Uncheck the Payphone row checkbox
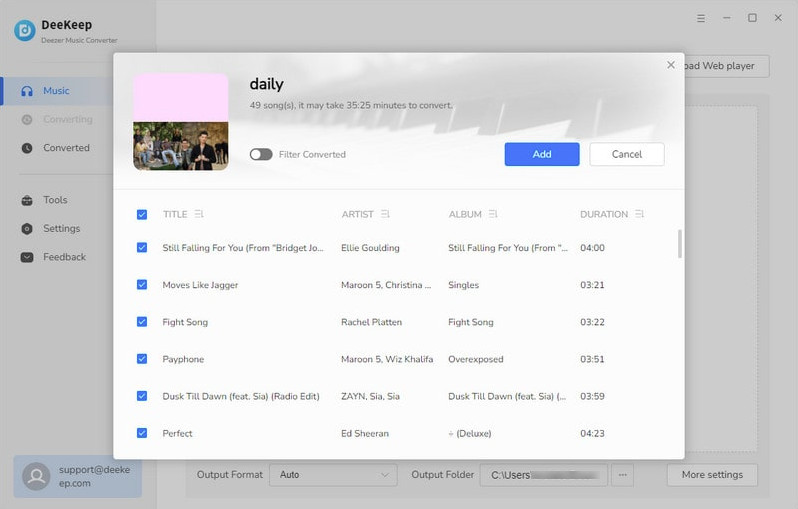Image resolution: width=798 pixels, height=509 pixels. 142,359
